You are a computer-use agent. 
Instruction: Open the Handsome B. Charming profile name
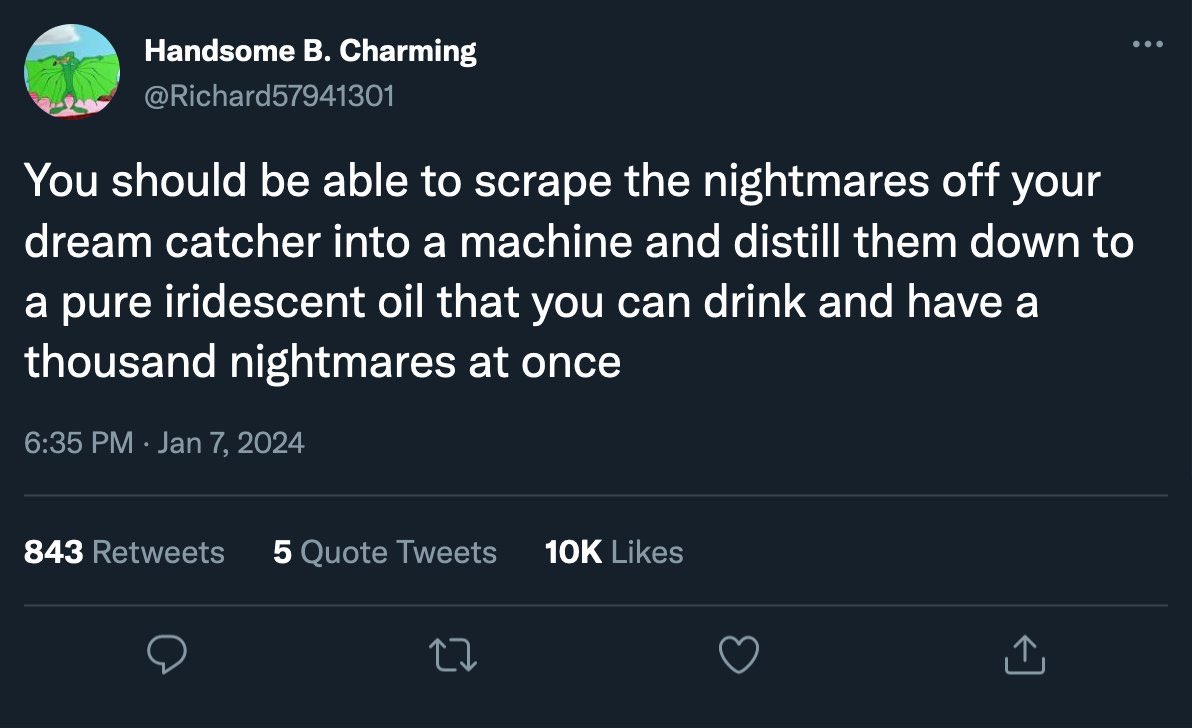pyautogui.click(x=310, y=51)
